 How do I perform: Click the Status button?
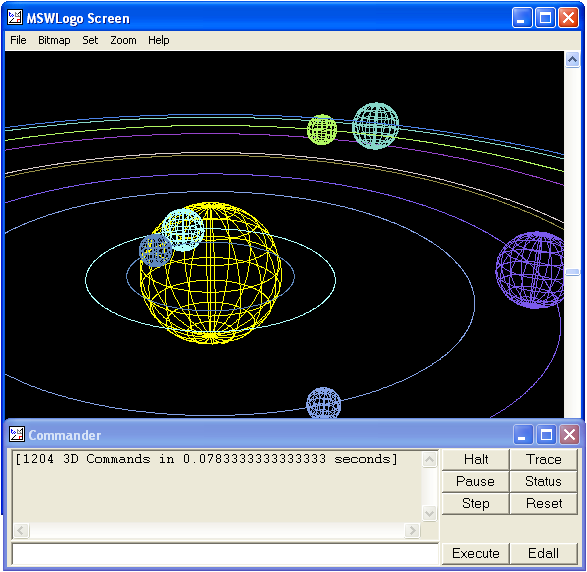point(543,481)
